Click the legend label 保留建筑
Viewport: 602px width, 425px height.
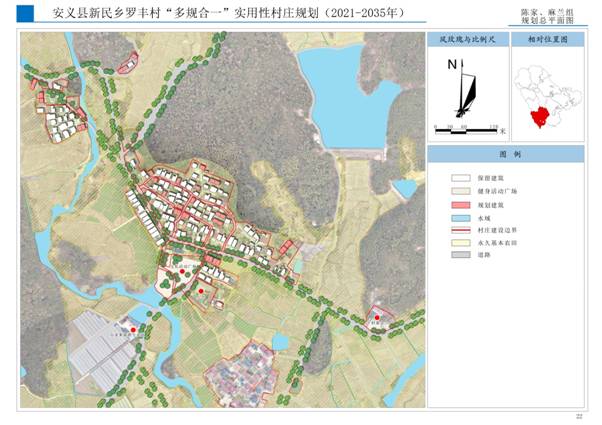491,178
